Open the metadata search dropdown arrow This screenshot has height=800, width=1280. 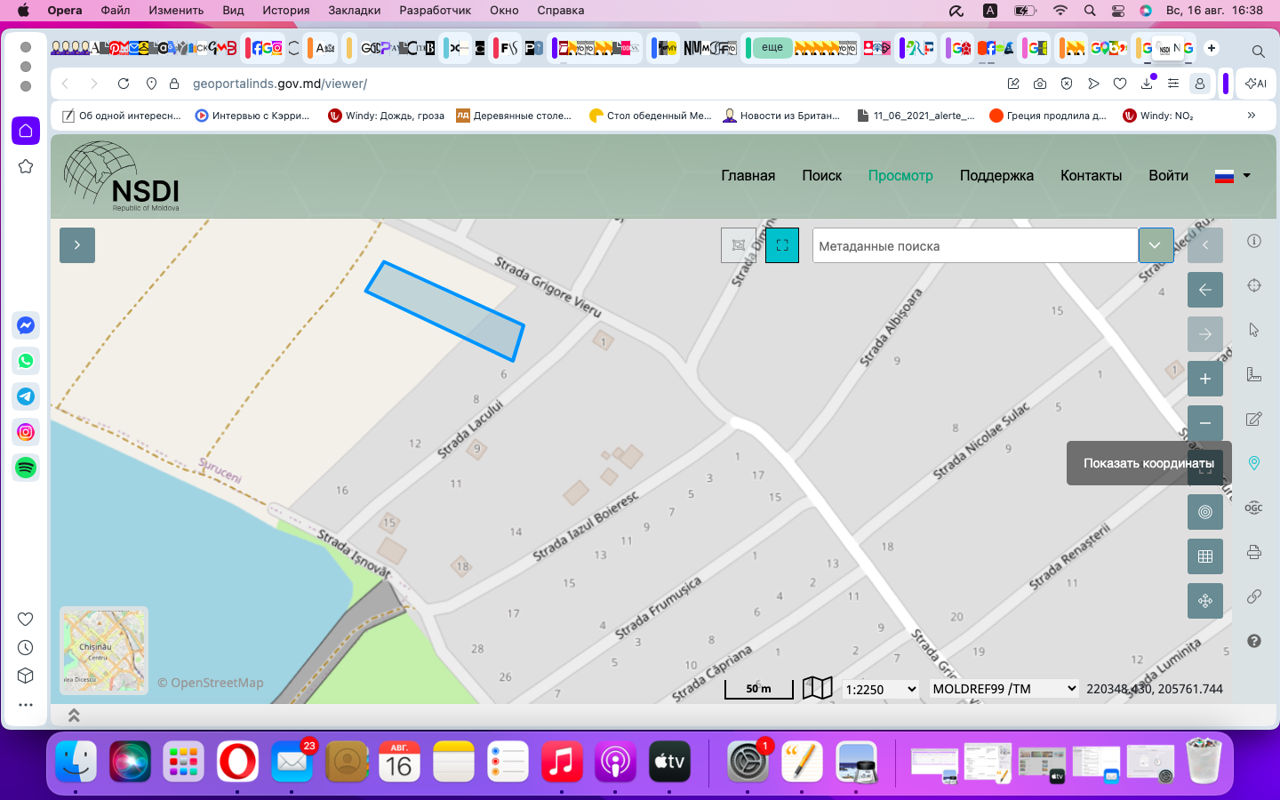tap(1156, 245)
